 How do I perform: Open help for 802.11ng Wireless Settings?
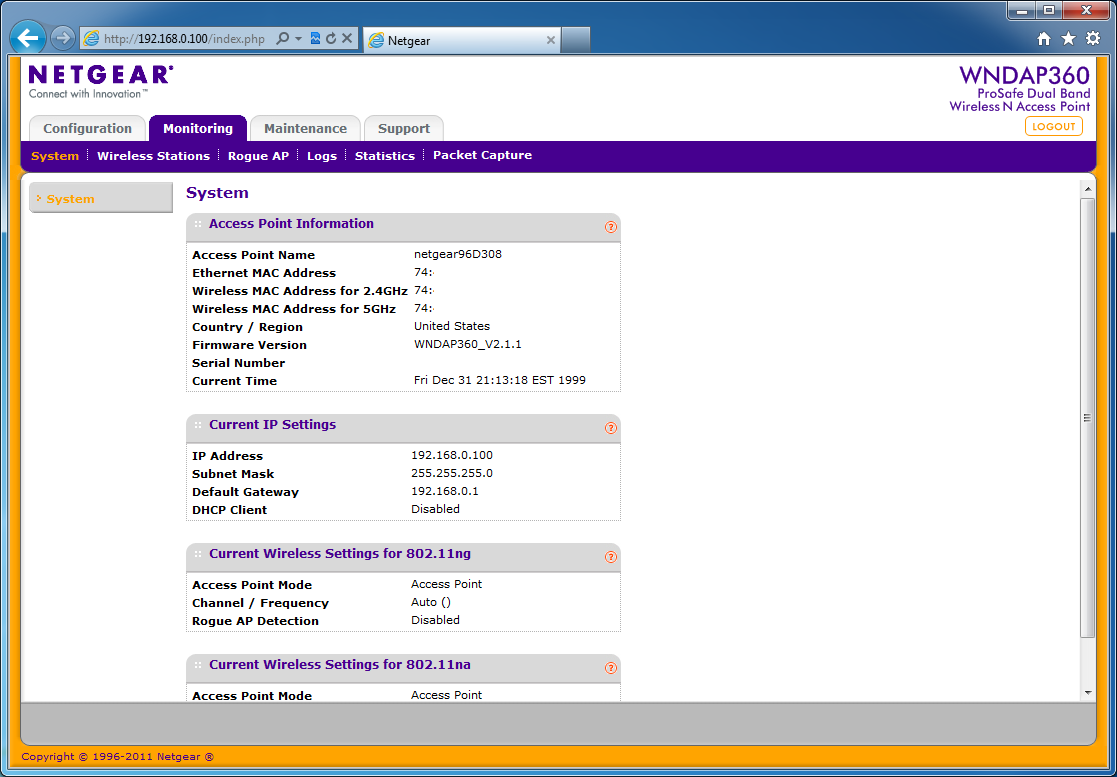point(611,557)
